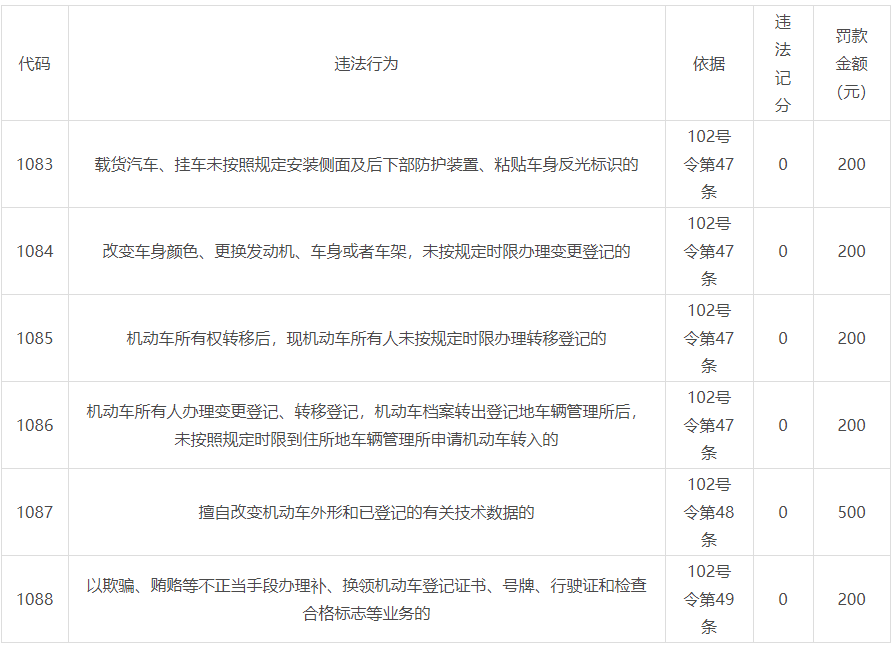Click the 载货汽车、挂车 violation description
This screenshot has height=649, width=891.
coord(366,164)
